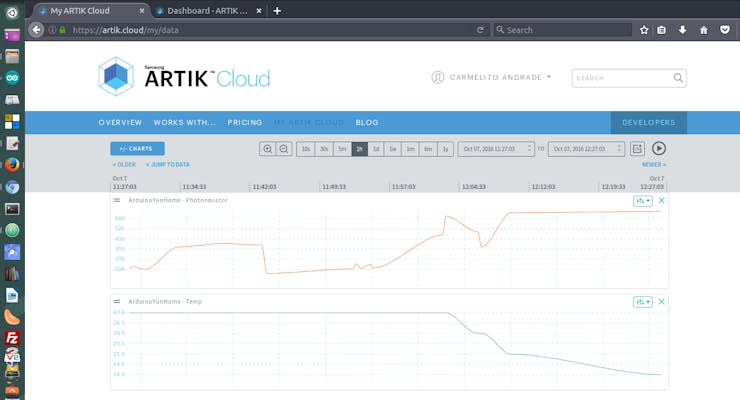Open the Blog nav item
Viewport: 740px width, 400px height.
[367, 123]
